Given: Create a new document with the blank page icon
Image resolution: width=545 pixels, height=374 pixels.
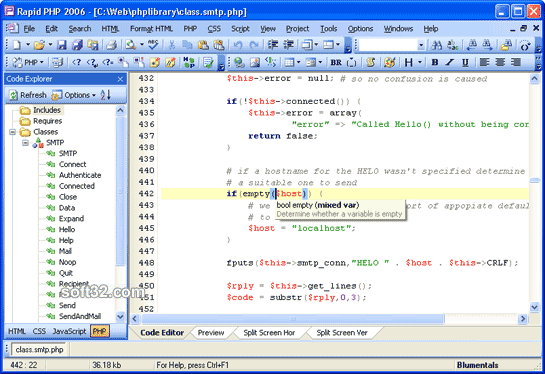Looking at the screenshot, I should pos(16,45).
